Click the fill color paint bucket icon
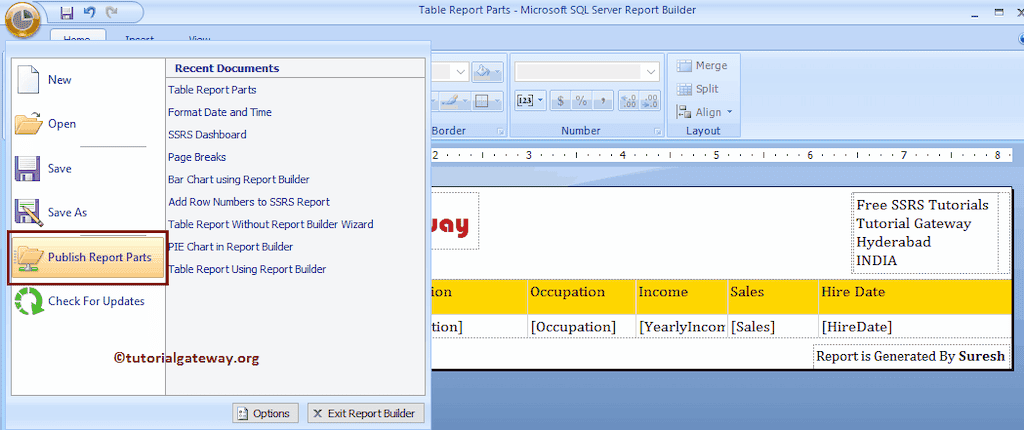Image resolution: width=1024 pixels, height=430 pixels. pyautogui.click(x=483, y=71)
